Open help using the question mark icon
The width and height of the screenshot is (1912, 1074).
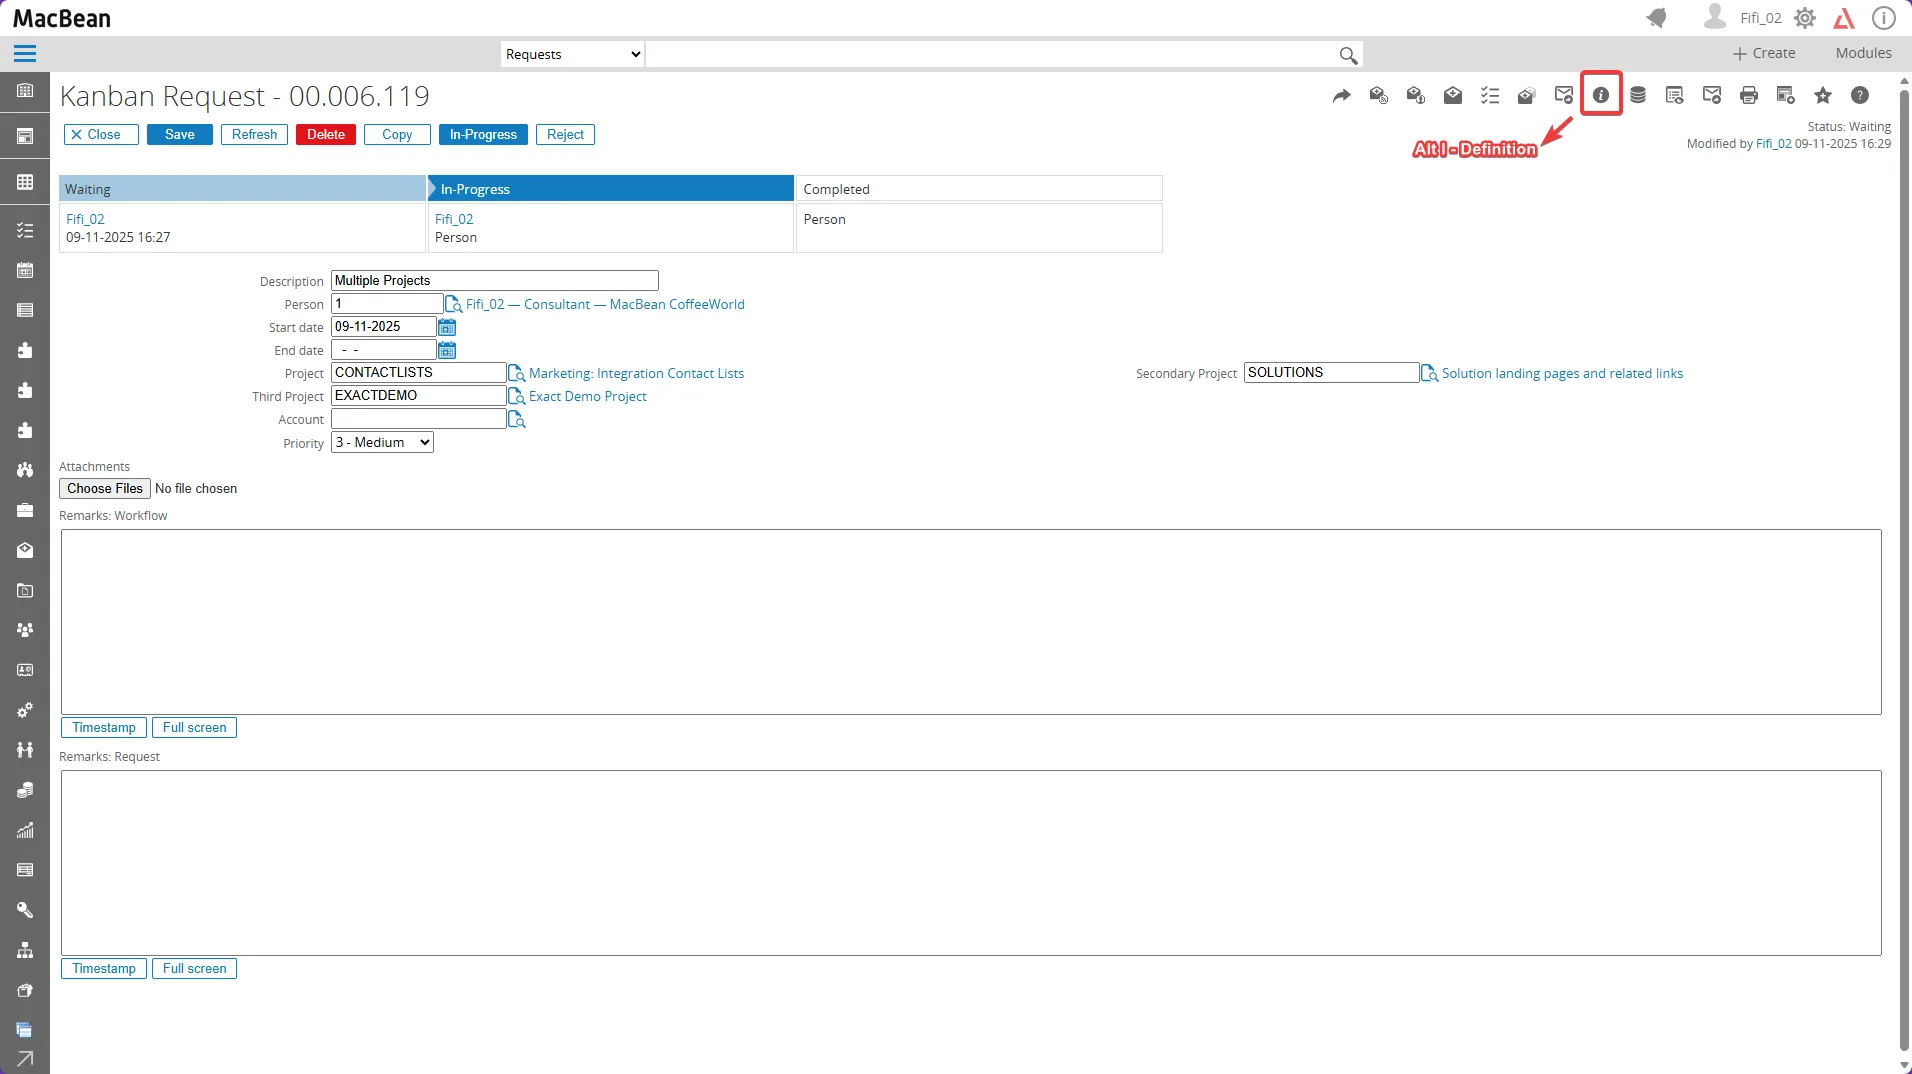(1860, 95)
